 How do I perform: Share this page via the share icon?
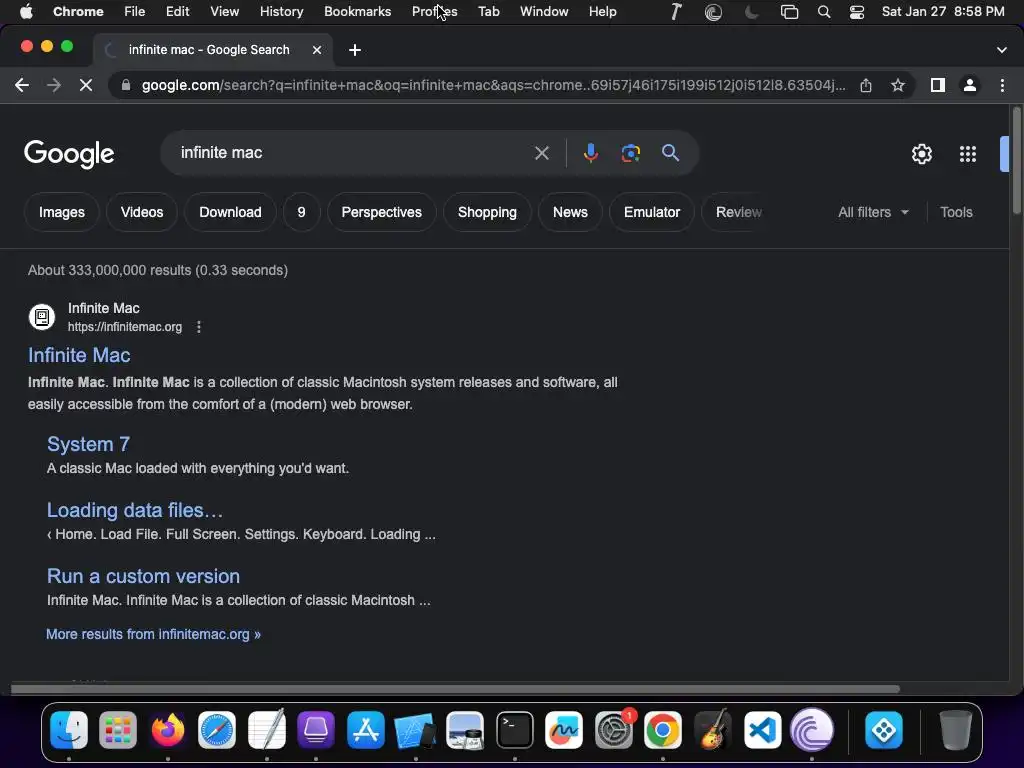[x=866, y=85]
